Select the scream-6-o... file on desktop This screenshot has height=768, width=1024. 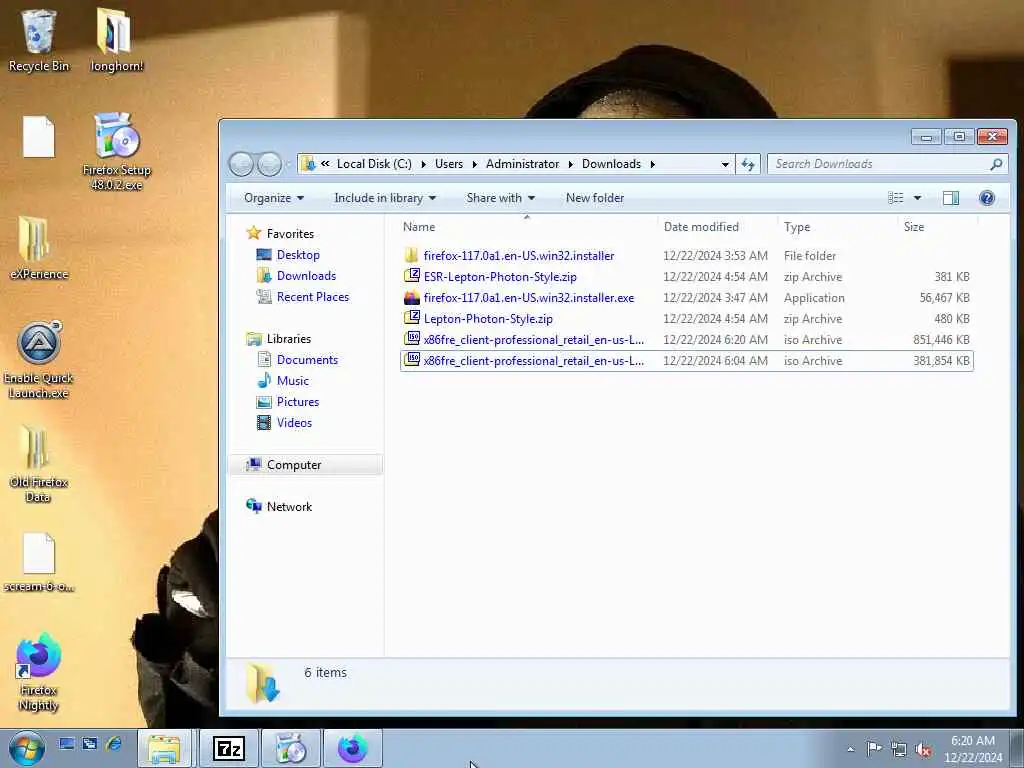click(x=39, y=562)
